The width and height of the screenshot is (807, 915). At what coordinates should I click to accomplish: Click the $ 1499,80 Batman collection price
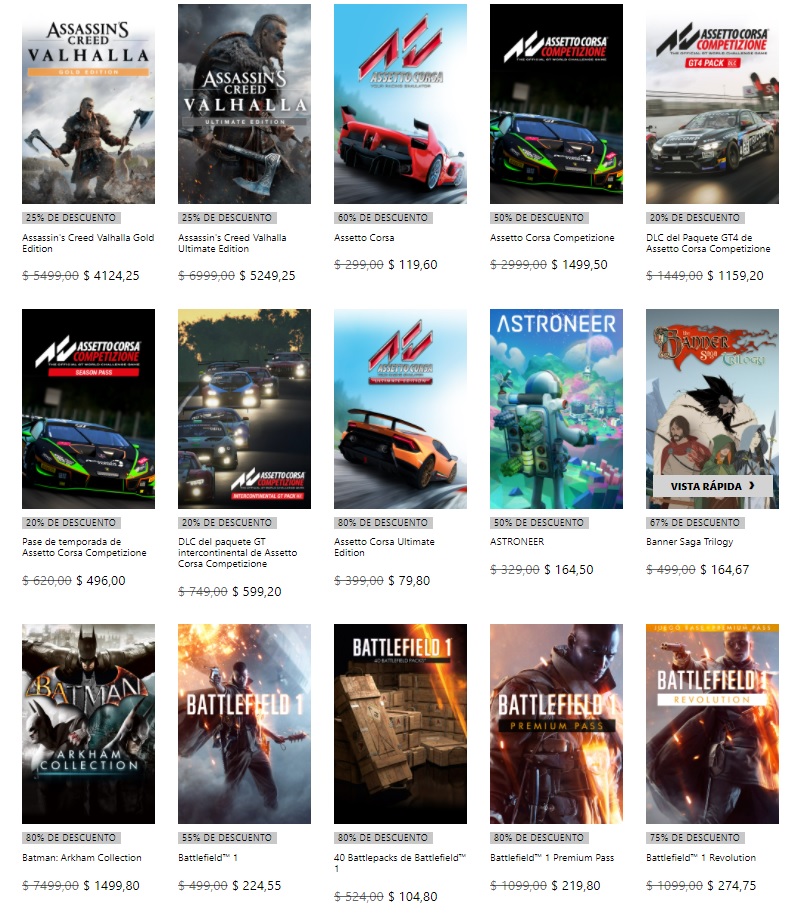coord(111,885)
